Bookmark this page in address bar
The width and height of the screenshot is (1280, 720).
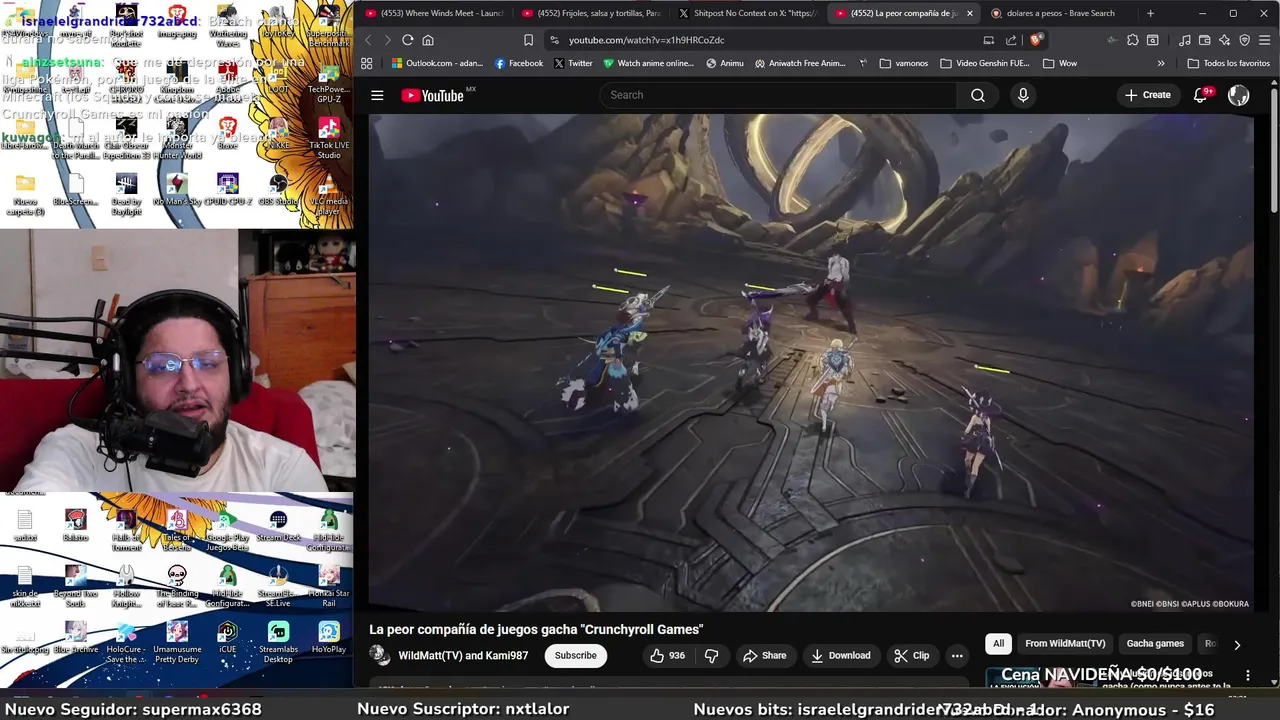tap(528, 40)
